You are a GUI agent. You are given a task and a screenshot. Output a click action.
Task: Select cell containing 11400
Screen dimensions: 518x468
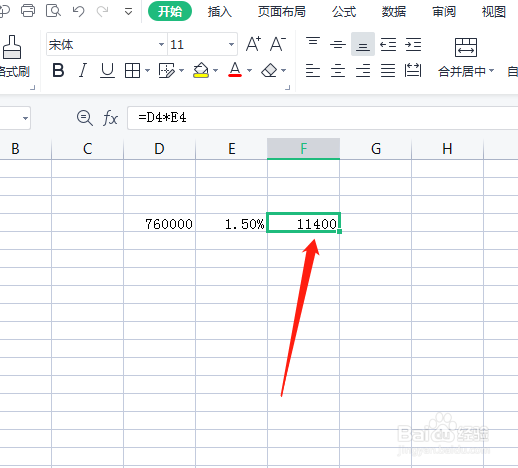click(303, 223)
